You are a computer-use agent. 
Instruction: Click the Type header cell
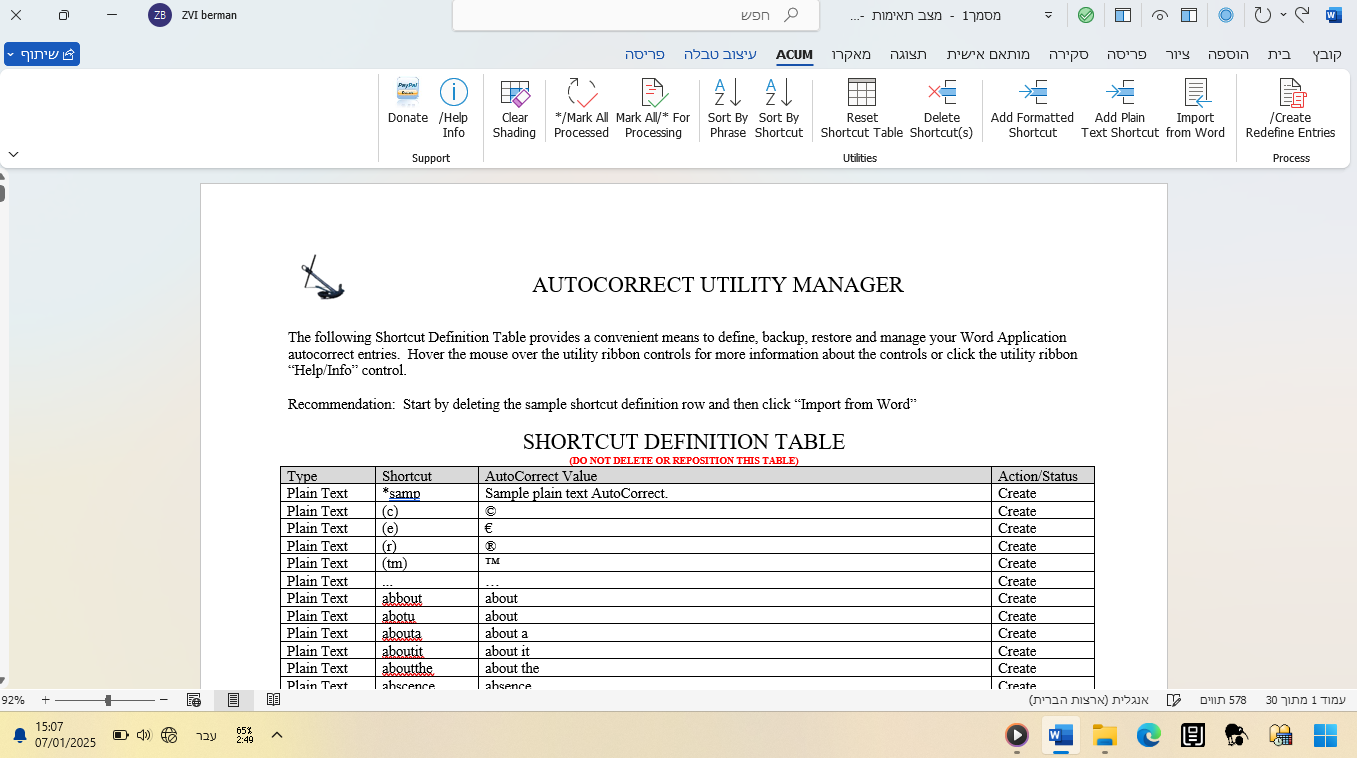[x=328, y=476]
